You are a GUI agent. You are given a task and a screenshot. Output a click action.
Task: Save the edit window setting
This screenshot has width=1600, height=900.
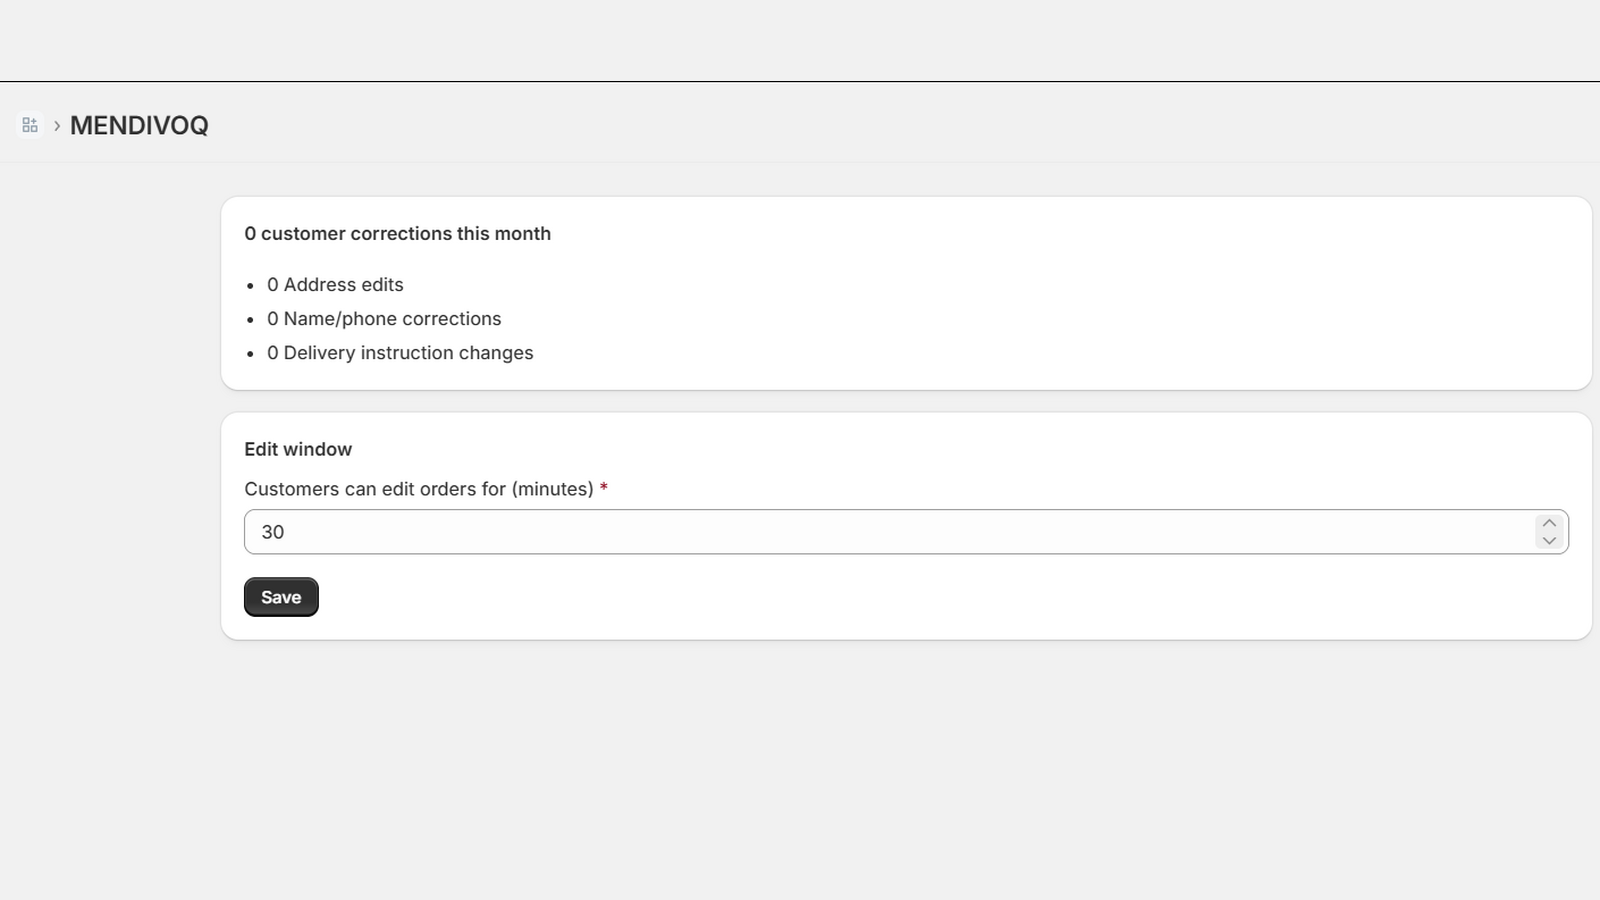click(x=281, y=597)
